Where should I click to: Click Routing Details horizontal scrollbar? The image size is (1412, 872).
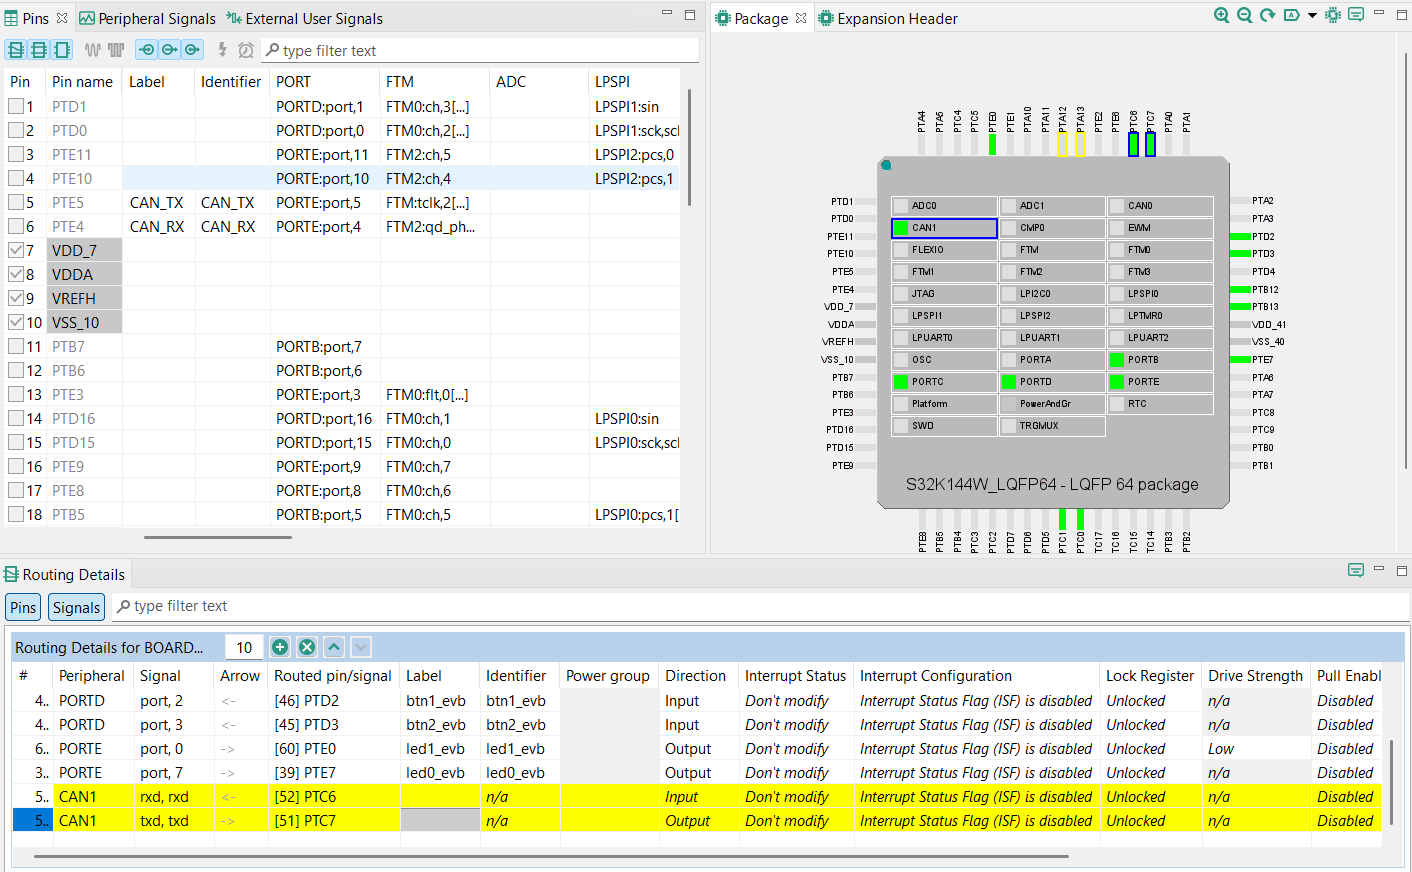[551, 856]
